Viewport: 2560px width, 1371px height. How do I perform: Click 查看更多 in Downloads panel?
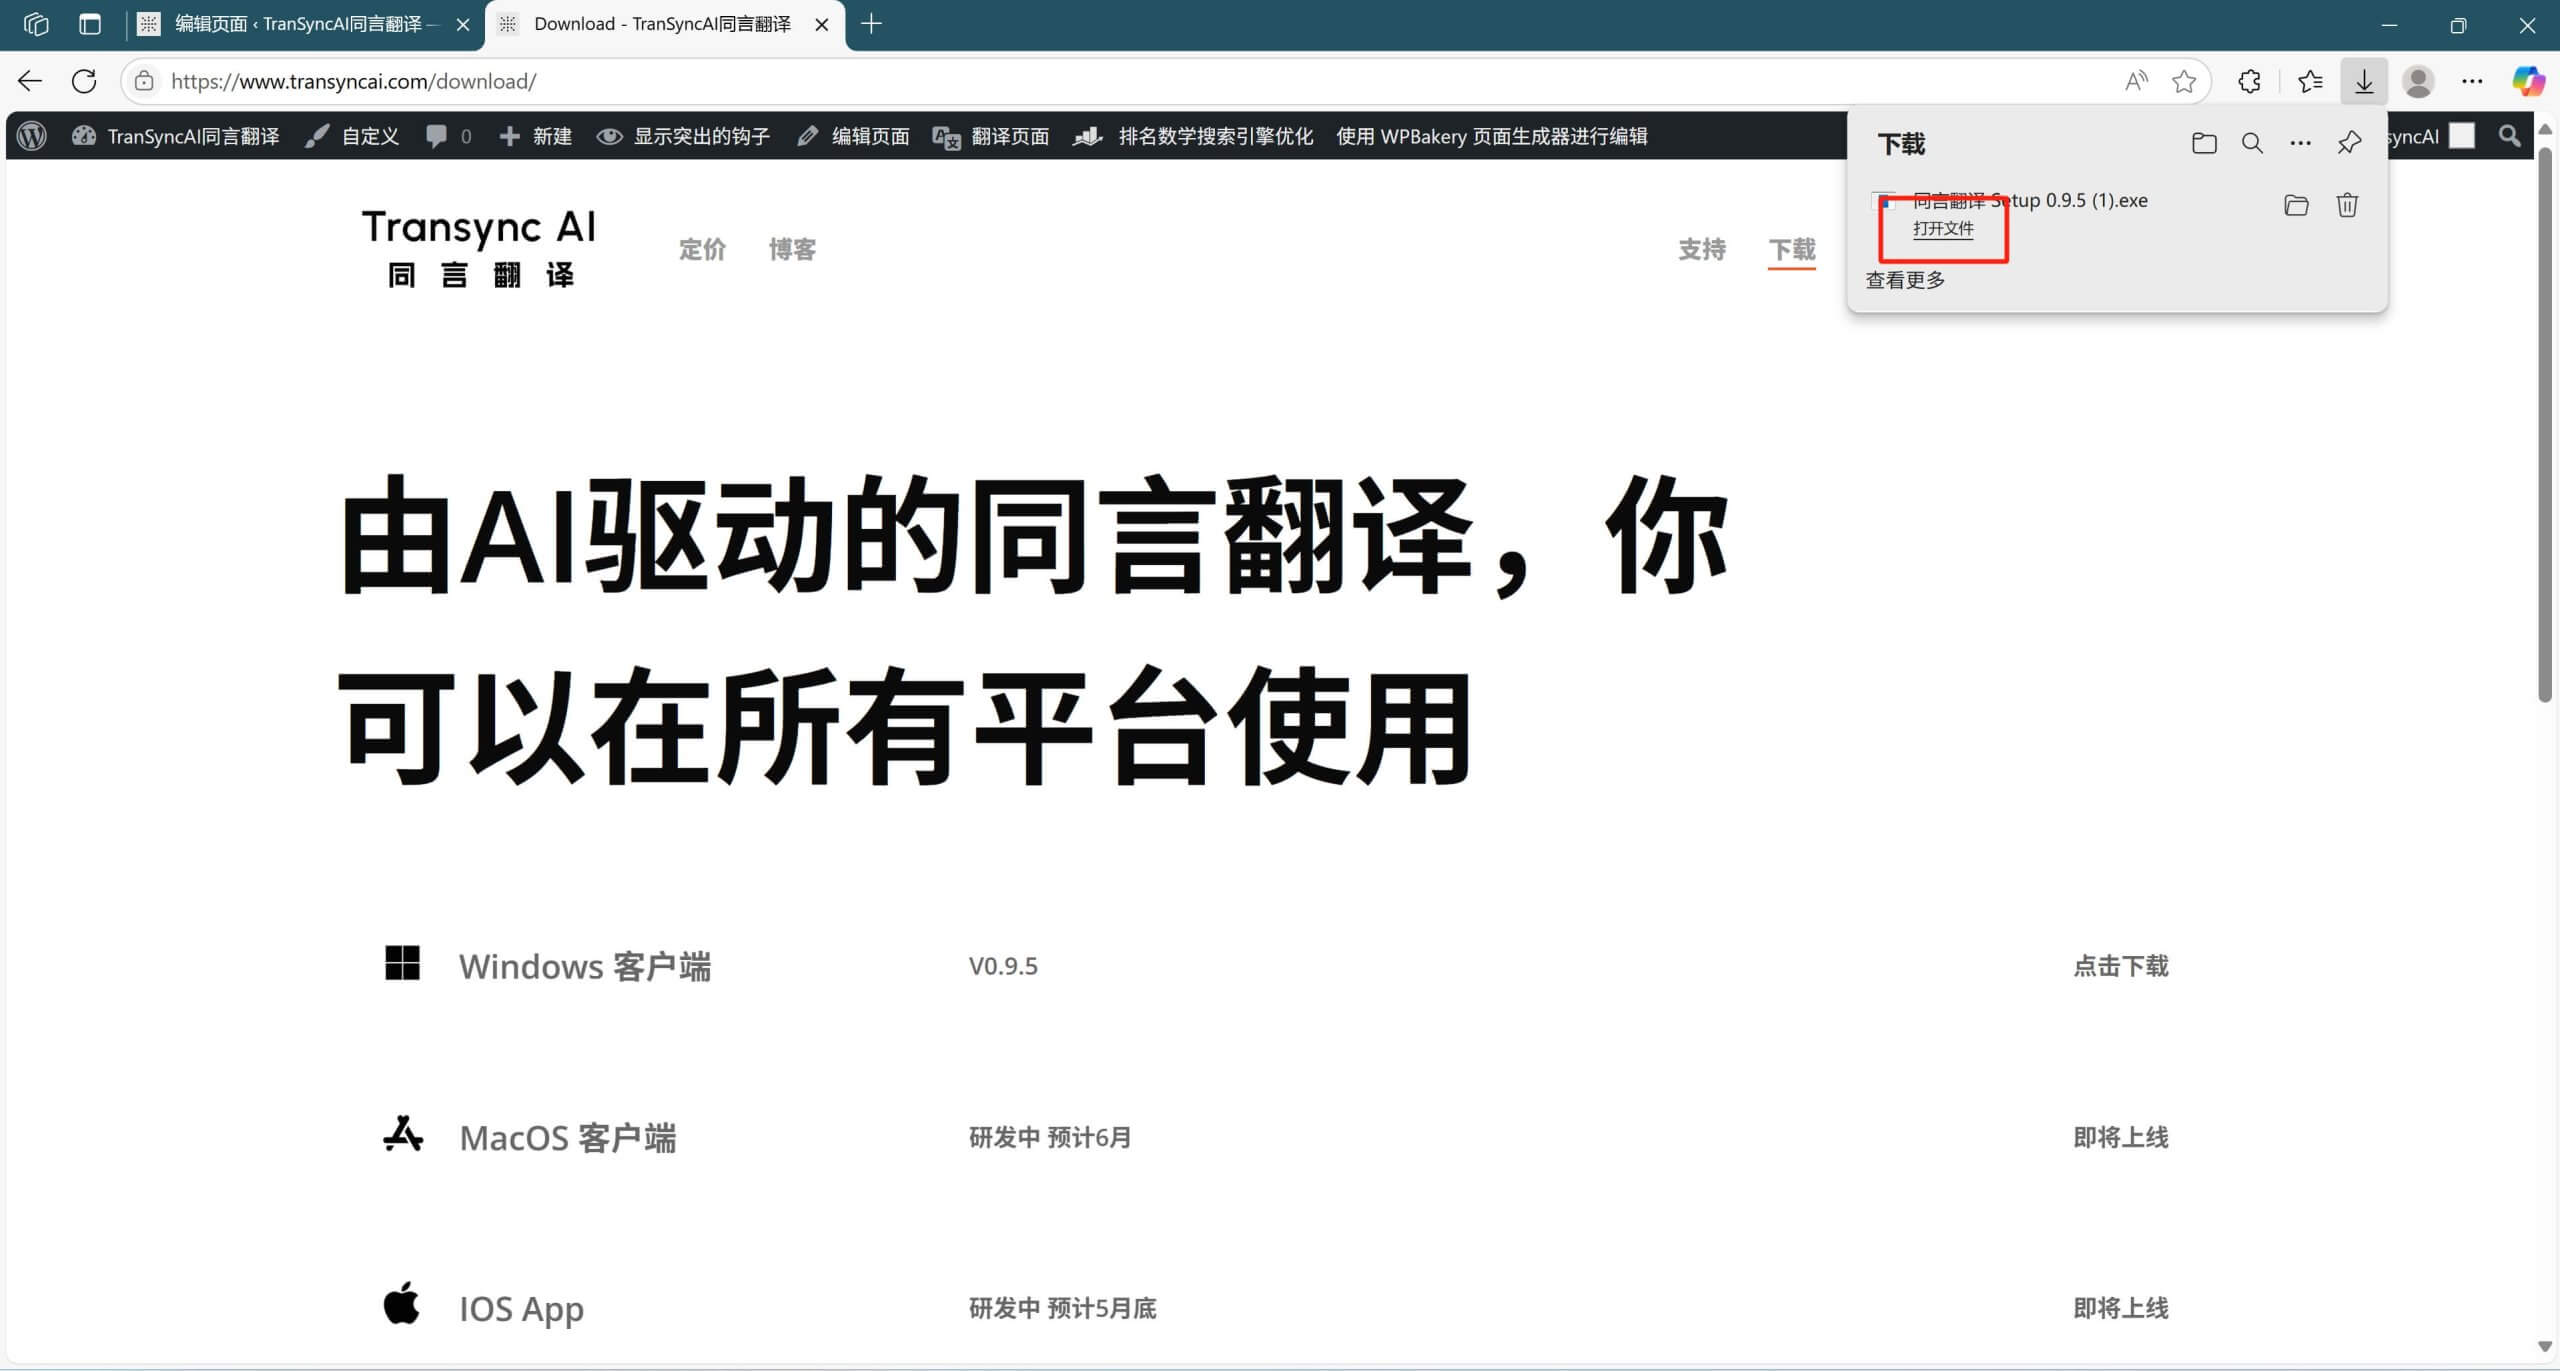click(1905, 280)
